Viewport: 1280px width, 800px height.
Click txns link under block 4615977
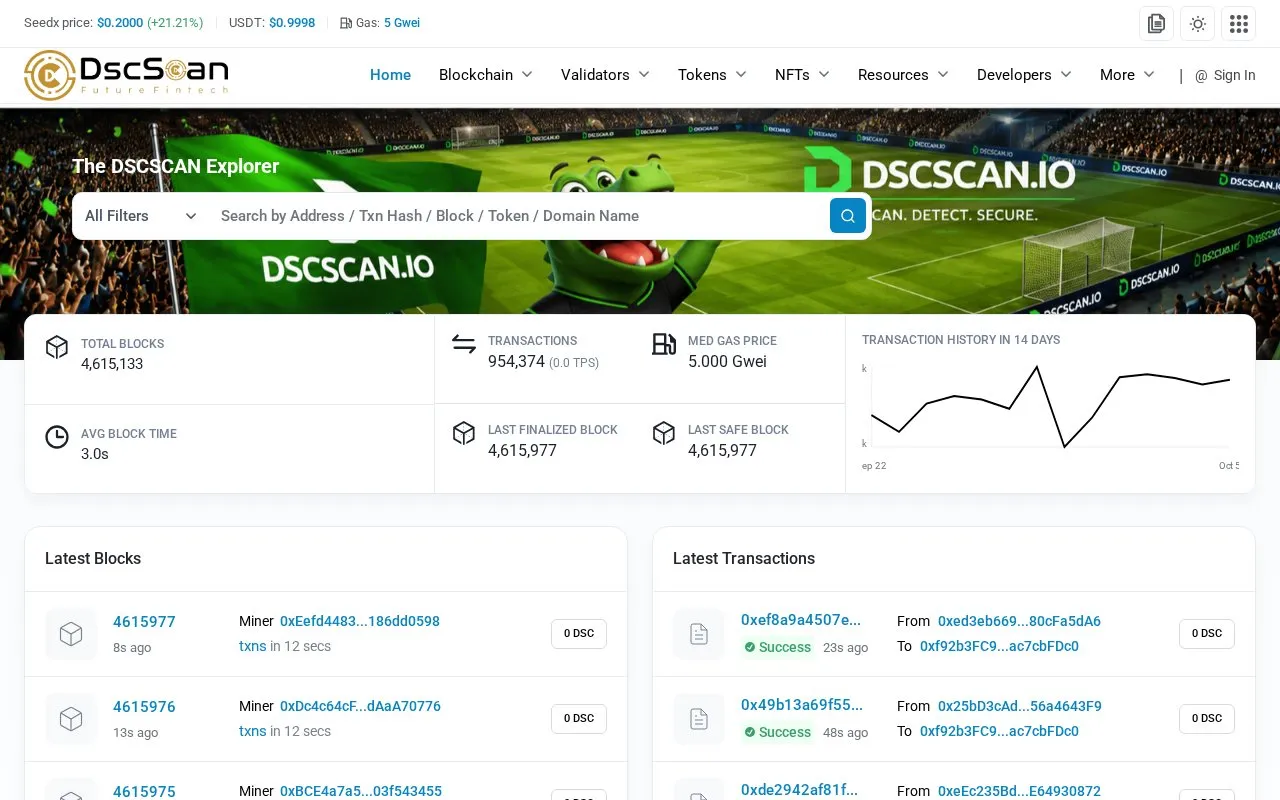[x=252, y=646]
